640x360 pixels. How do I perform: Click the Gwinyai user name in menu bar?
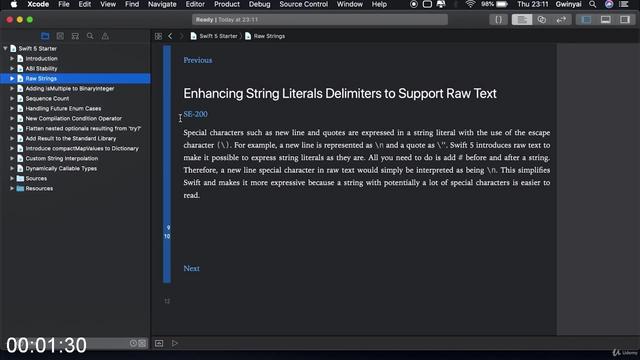coord(568,4)
